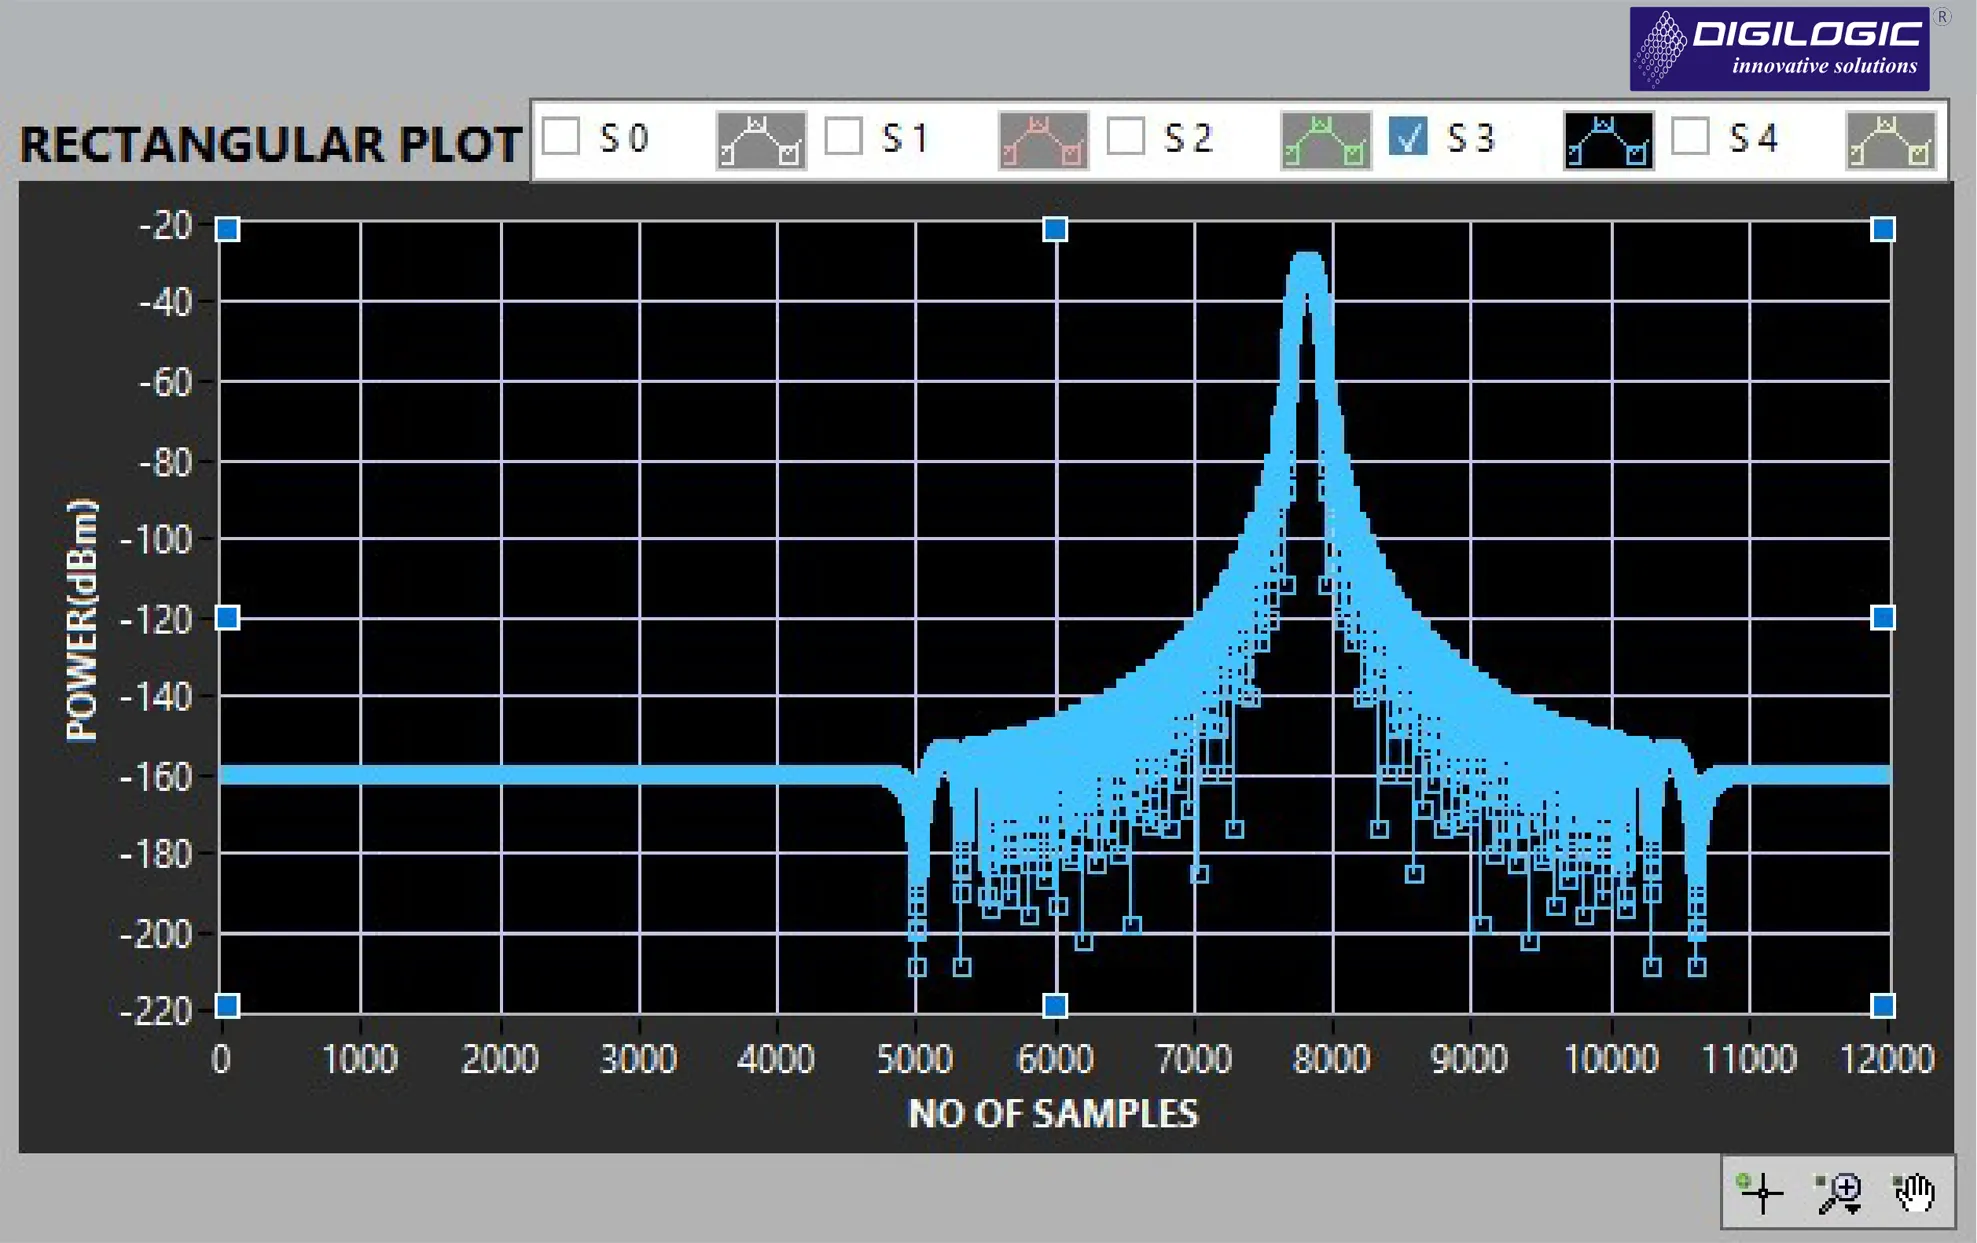Screen dimensions: 1977x1243
Task: Click the bottom-right blue resize handle
Action: (x=1882, y=1005)
